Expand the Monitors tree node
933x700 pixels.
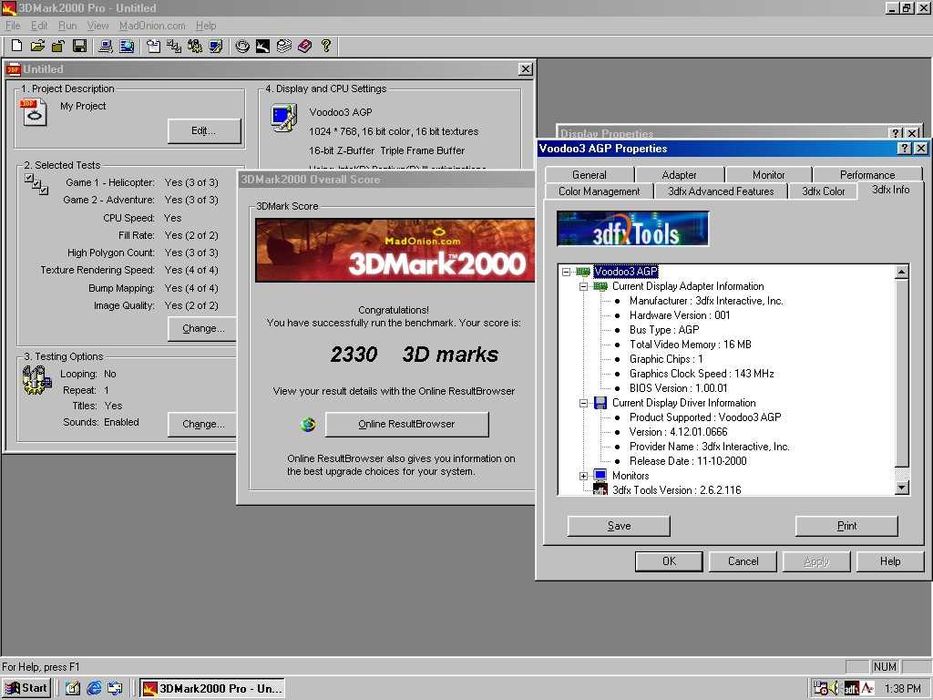click(x=584, y=476)
